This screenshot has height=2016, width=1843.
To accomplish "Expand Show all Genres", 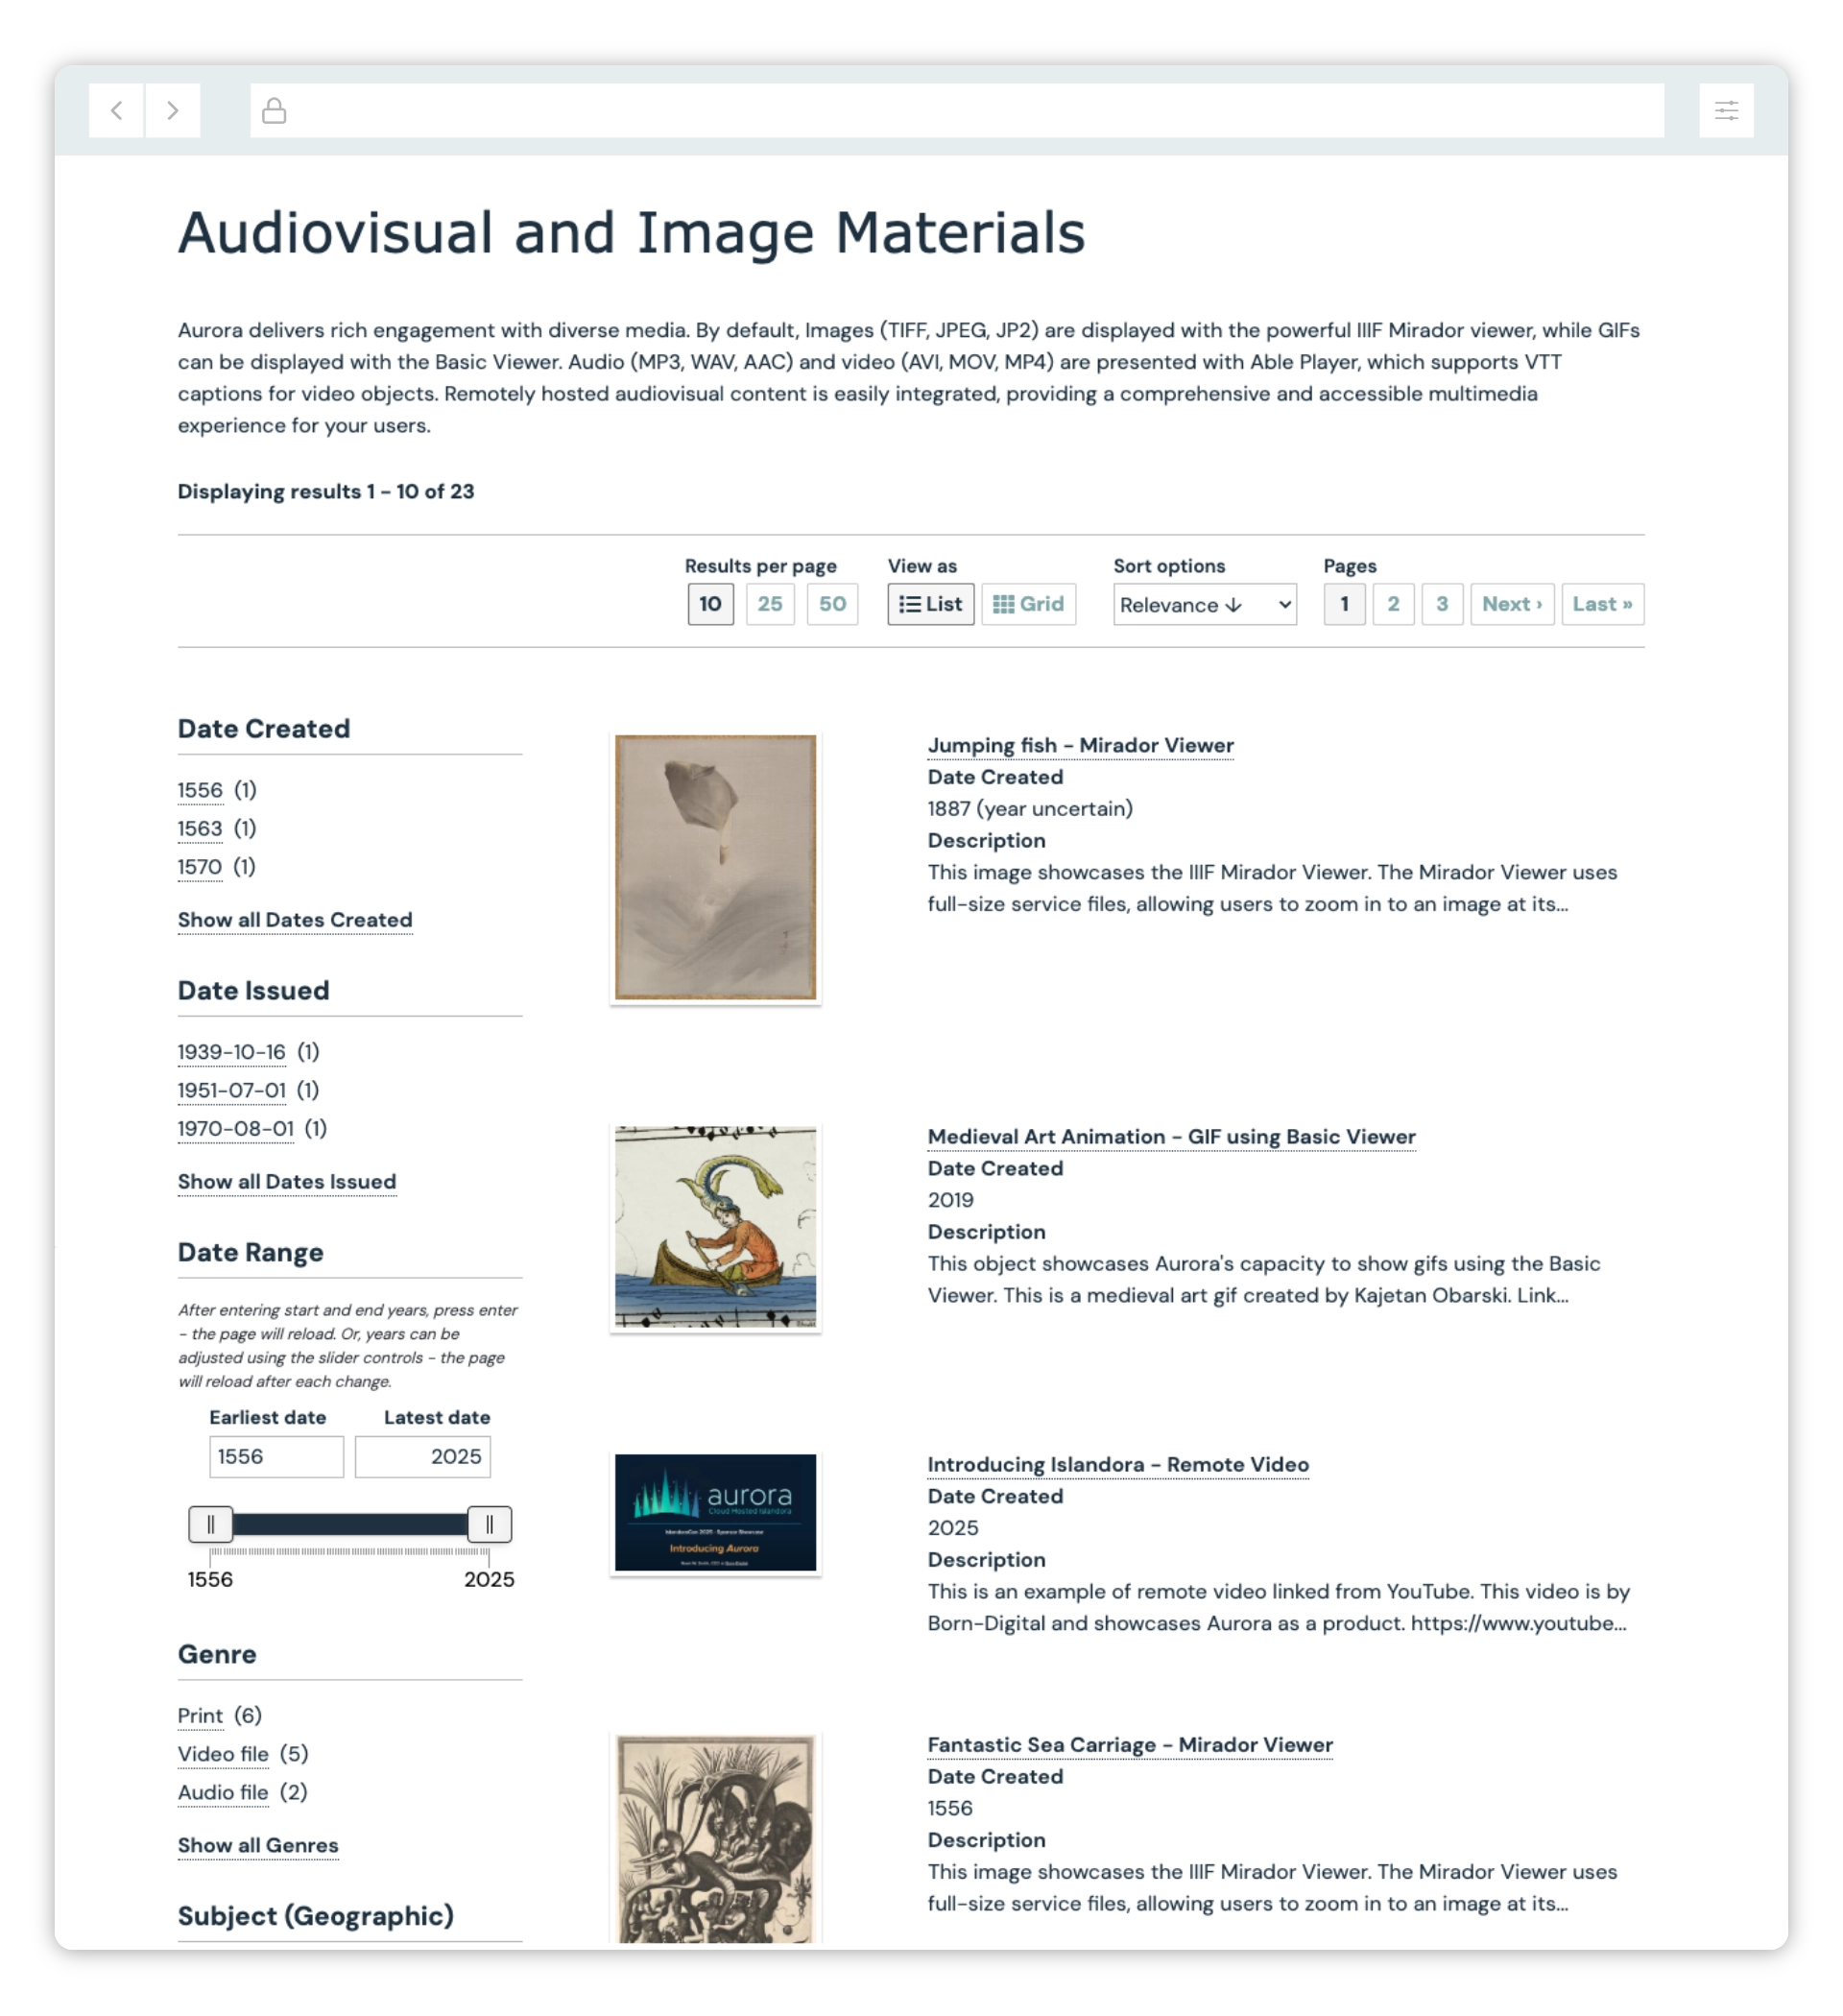I will point(259,1848).
